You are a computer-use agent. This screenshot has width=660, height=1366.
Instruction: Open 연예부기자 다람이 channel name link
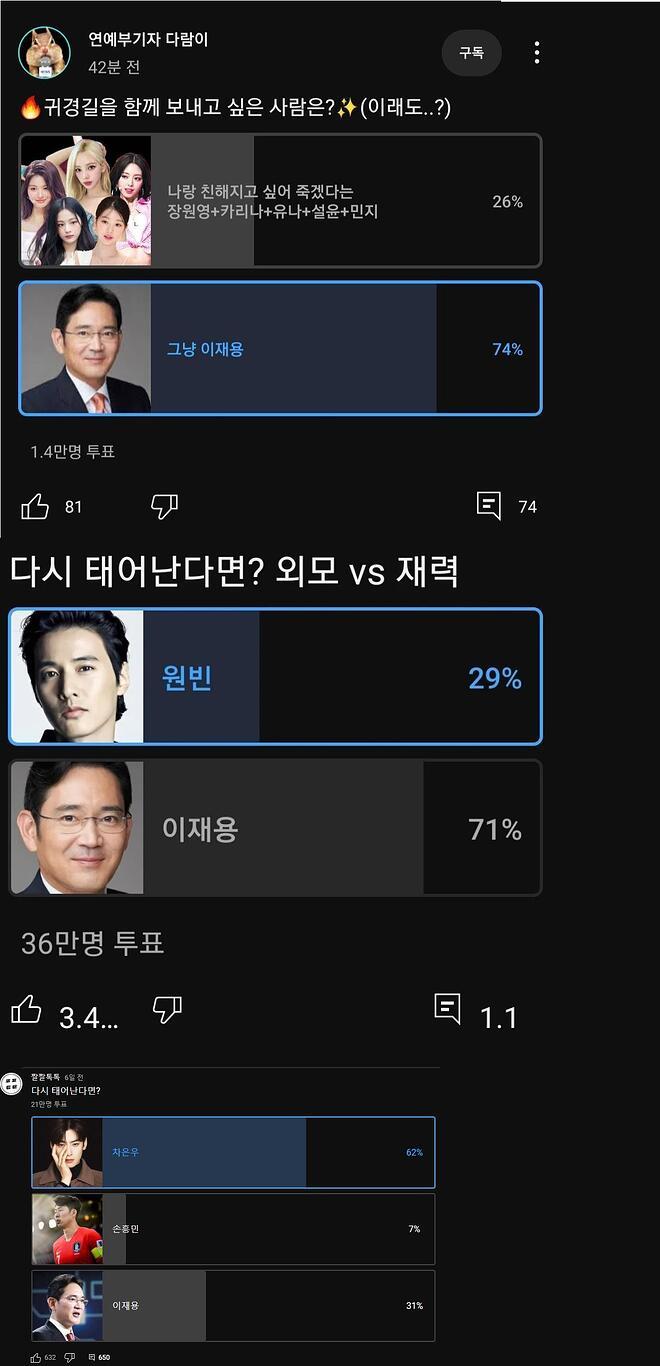pyautogui.click(x=148, y=41)
